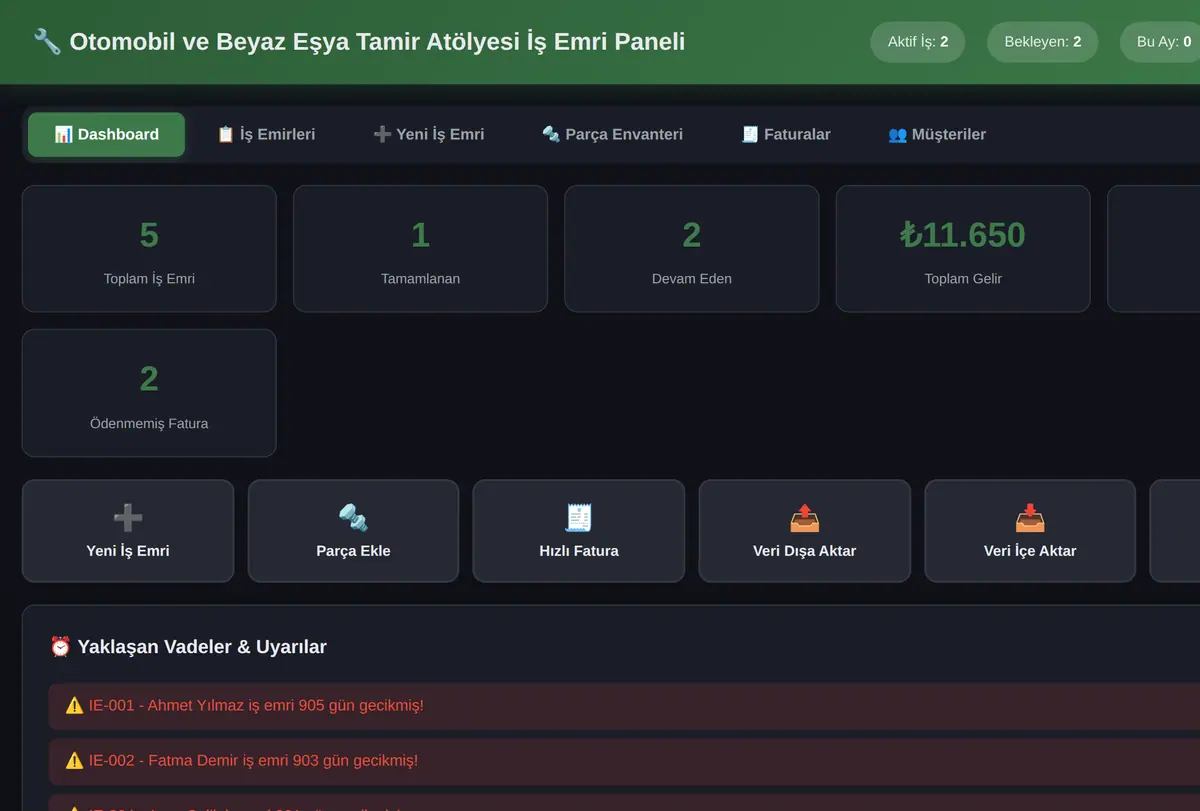The image size is (1200, 811).
Task: Click the bolt icon beside Parça Envanteri
Action: click(x=551, y=134)
